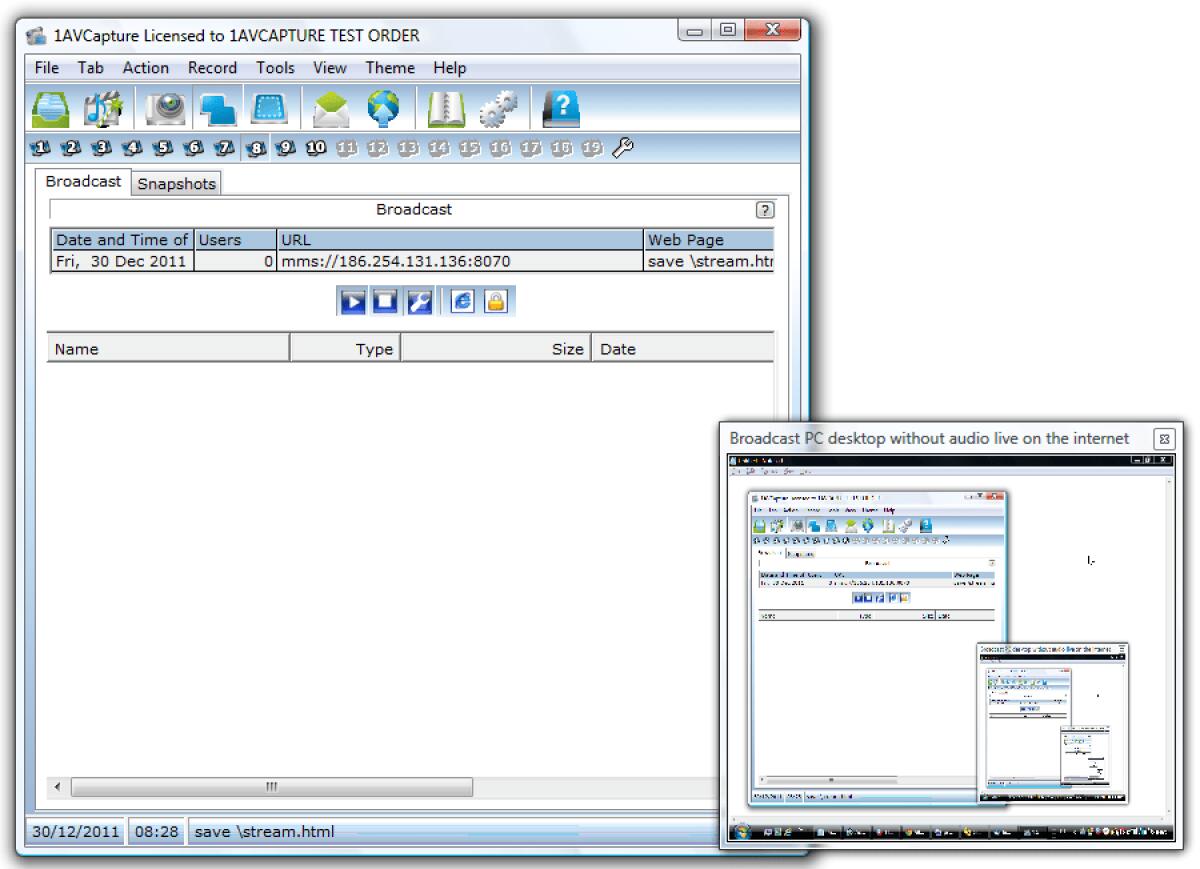Click the horizontal scrollbar below the file list
This screenshot has width=1200, height=869.
click(x=270, y=787)
